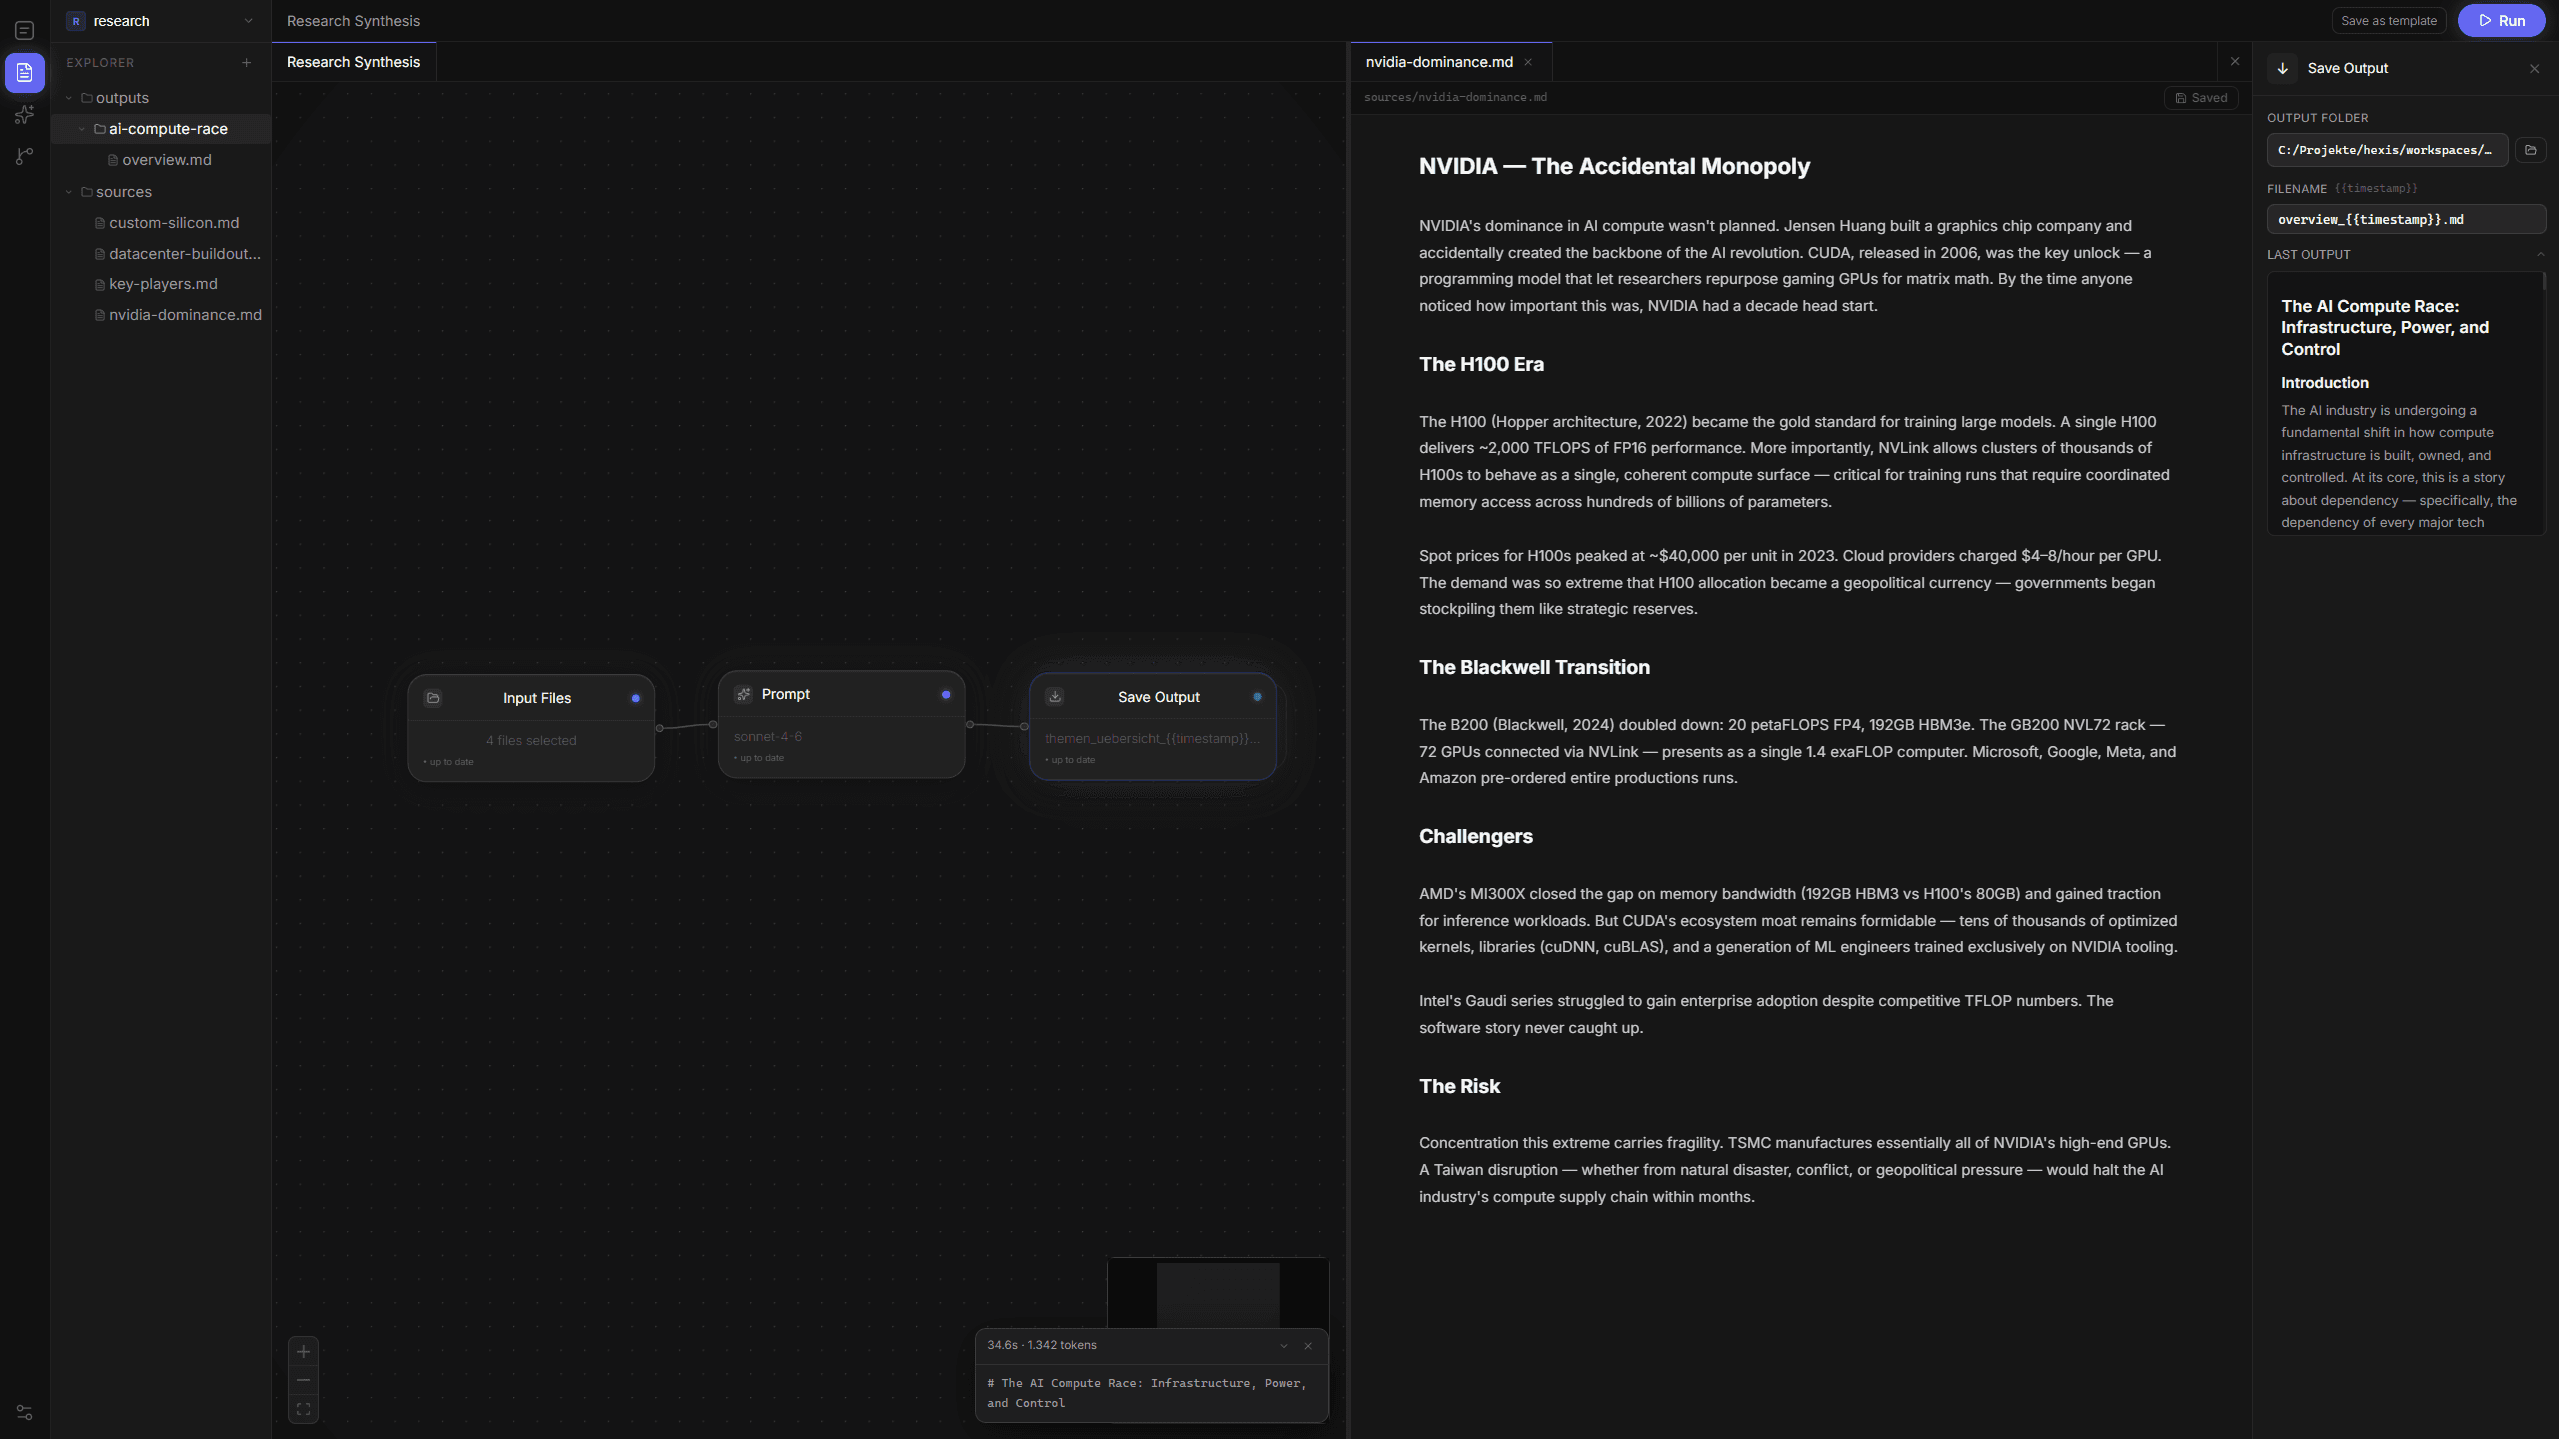Image resolution: width=2559 pixels, height=1439 pixels.
Task: Run the workflow
Action: pos(2501,21)
